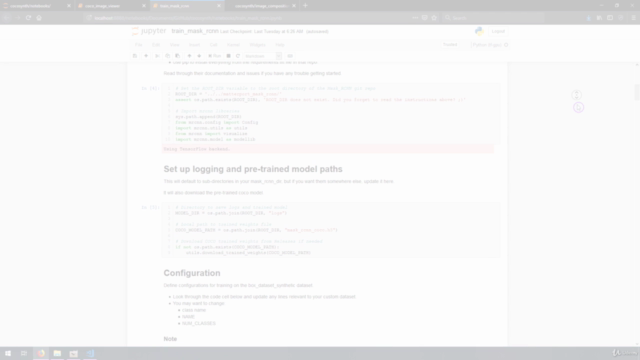Click the 'class name' bullet item
Screen dimensions: 640x360
[x=194, y=310]
